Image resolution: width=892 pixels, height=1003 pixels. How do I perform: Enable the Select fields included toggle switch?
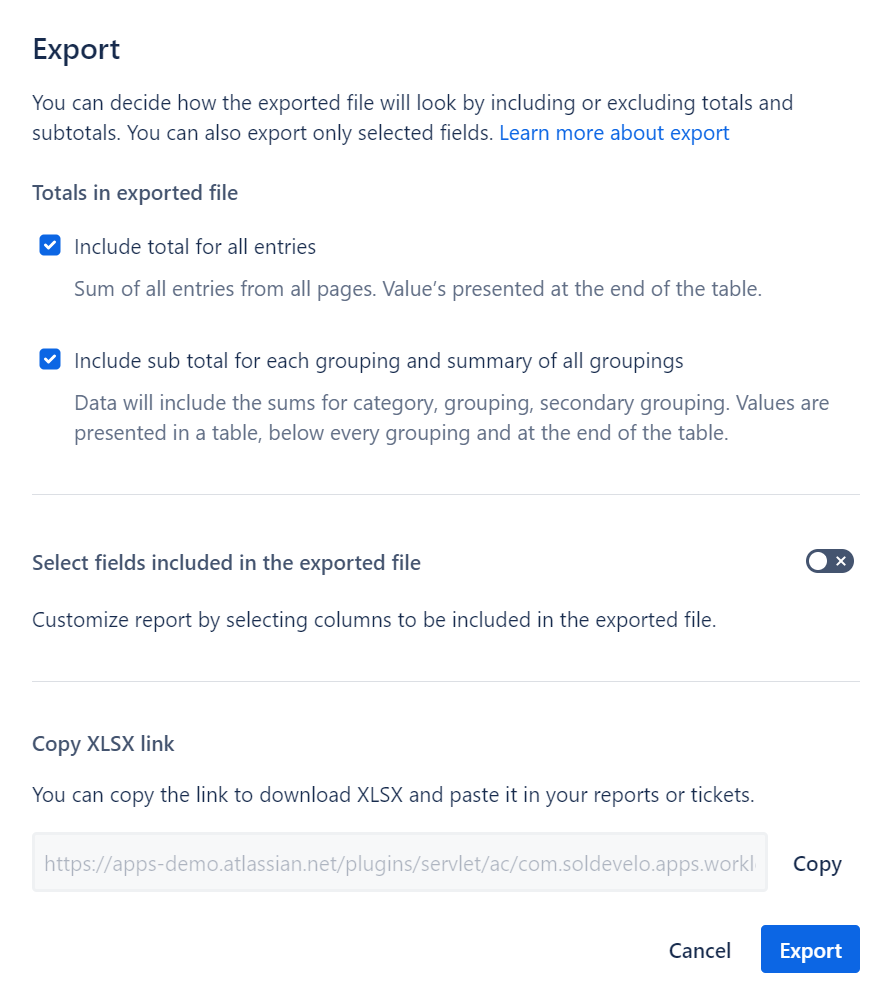[829, 562]
